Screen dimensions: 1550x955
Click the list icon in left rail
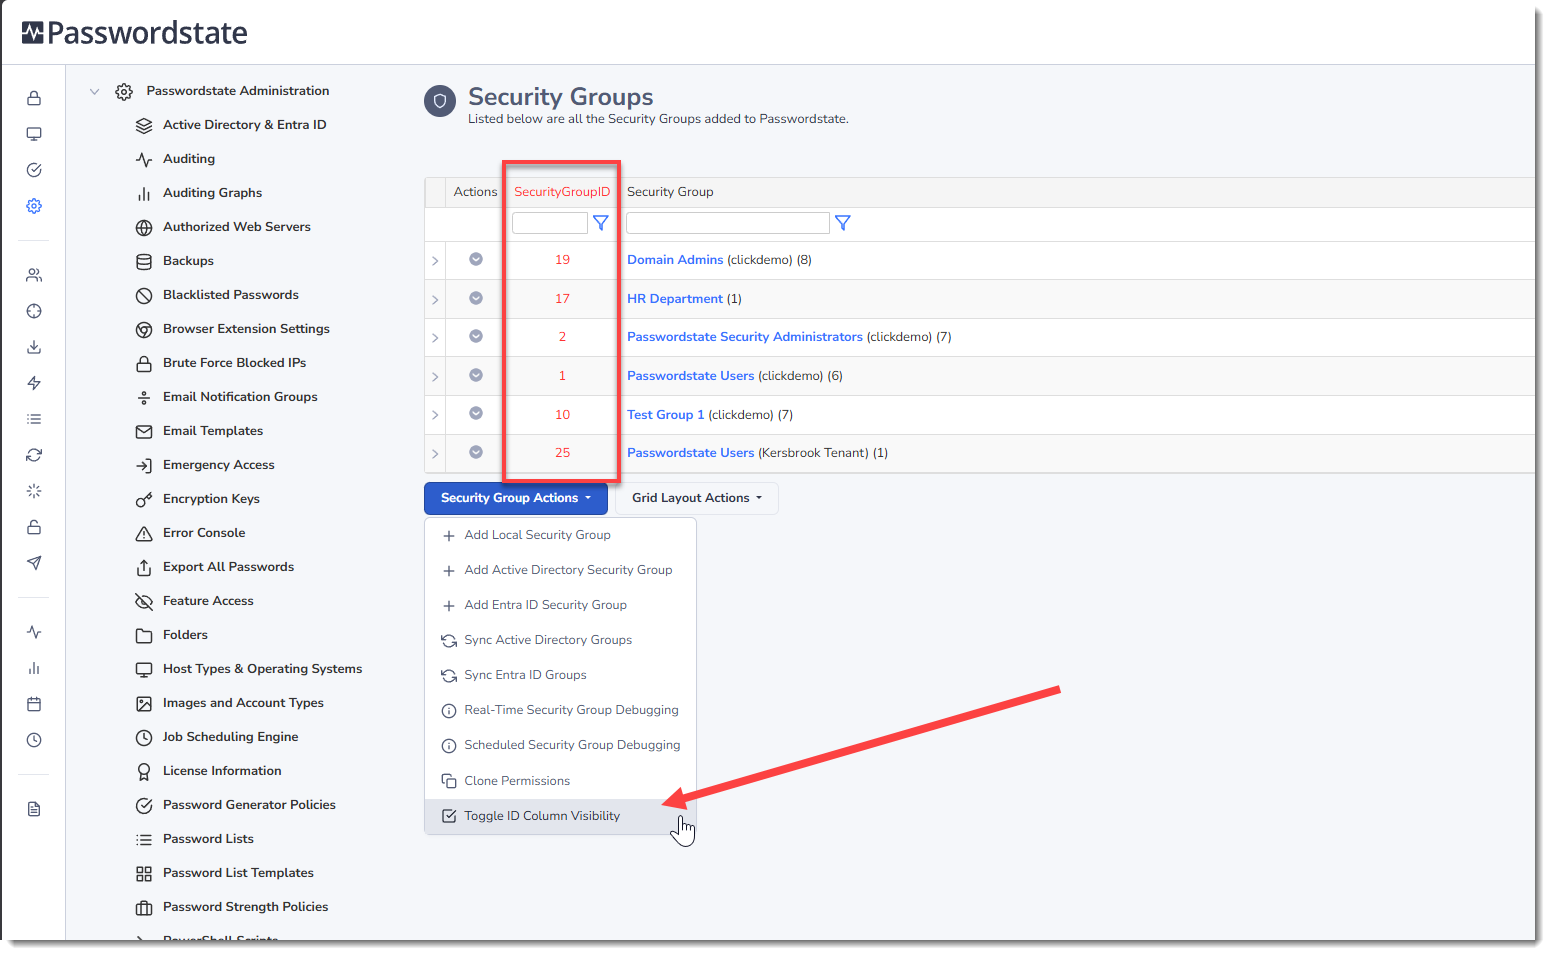pyautogui.click(x=34, y=419)
